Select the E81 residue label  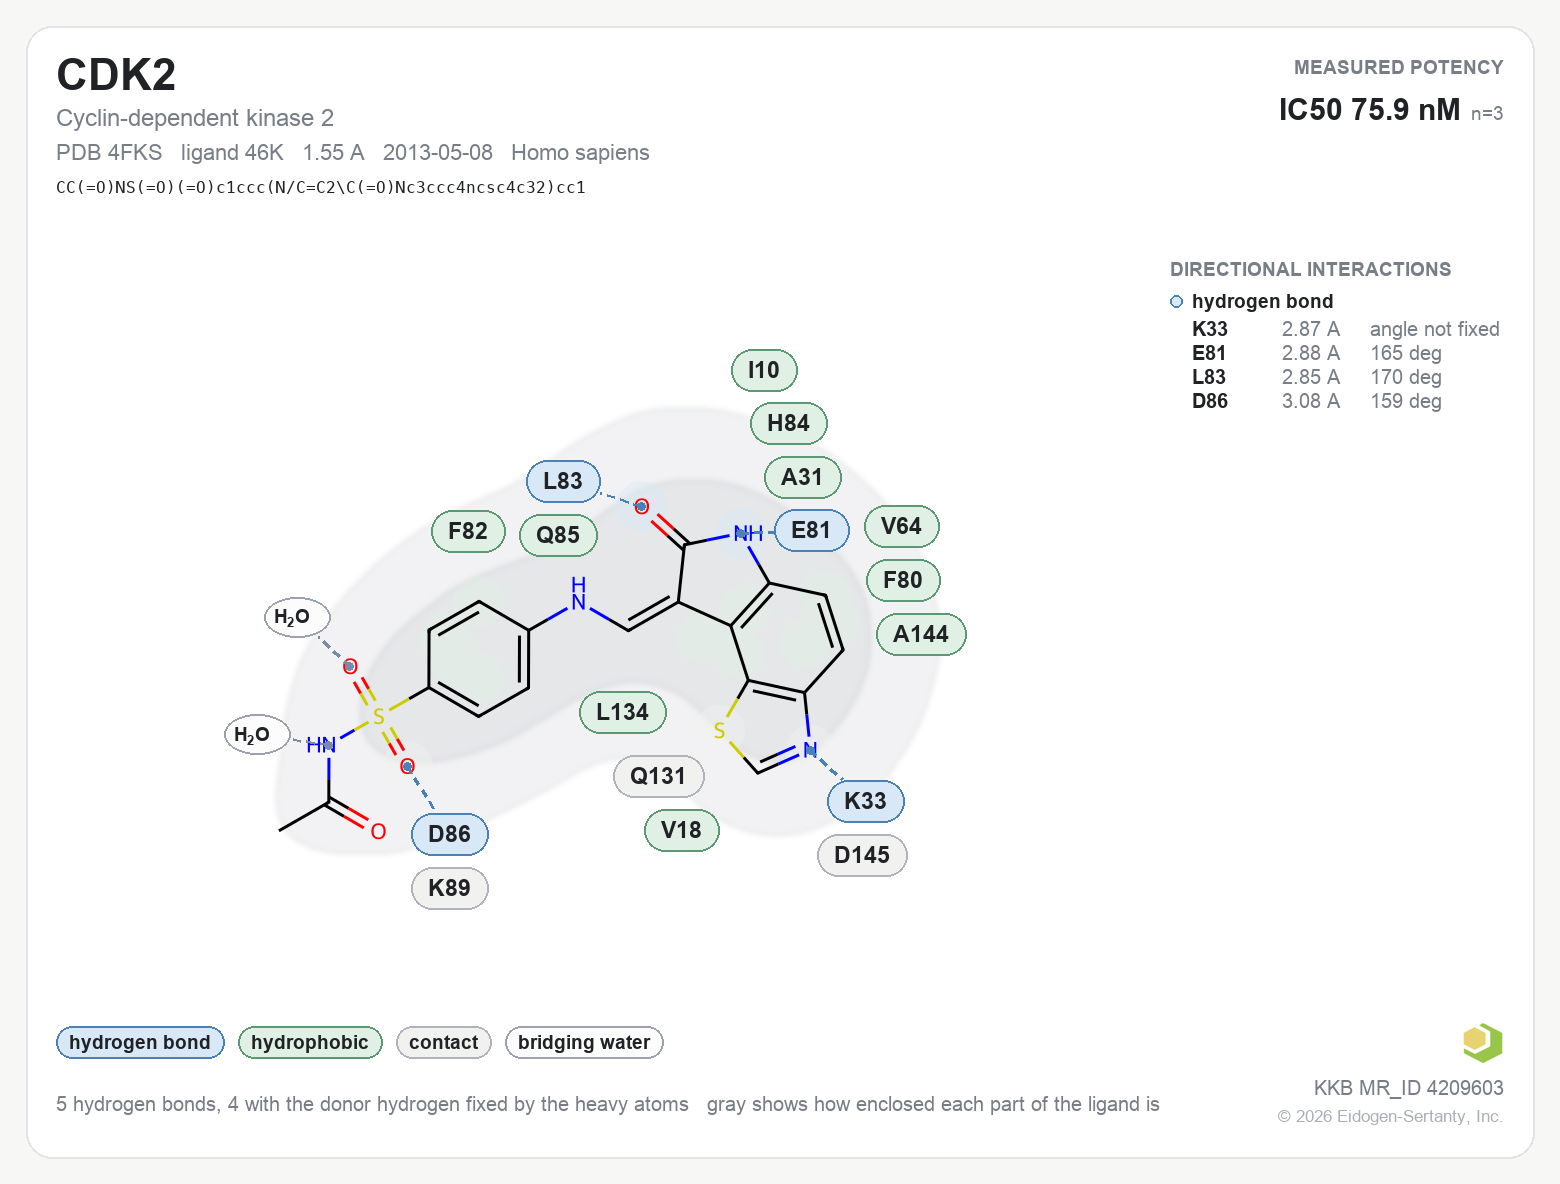(811, 530)
